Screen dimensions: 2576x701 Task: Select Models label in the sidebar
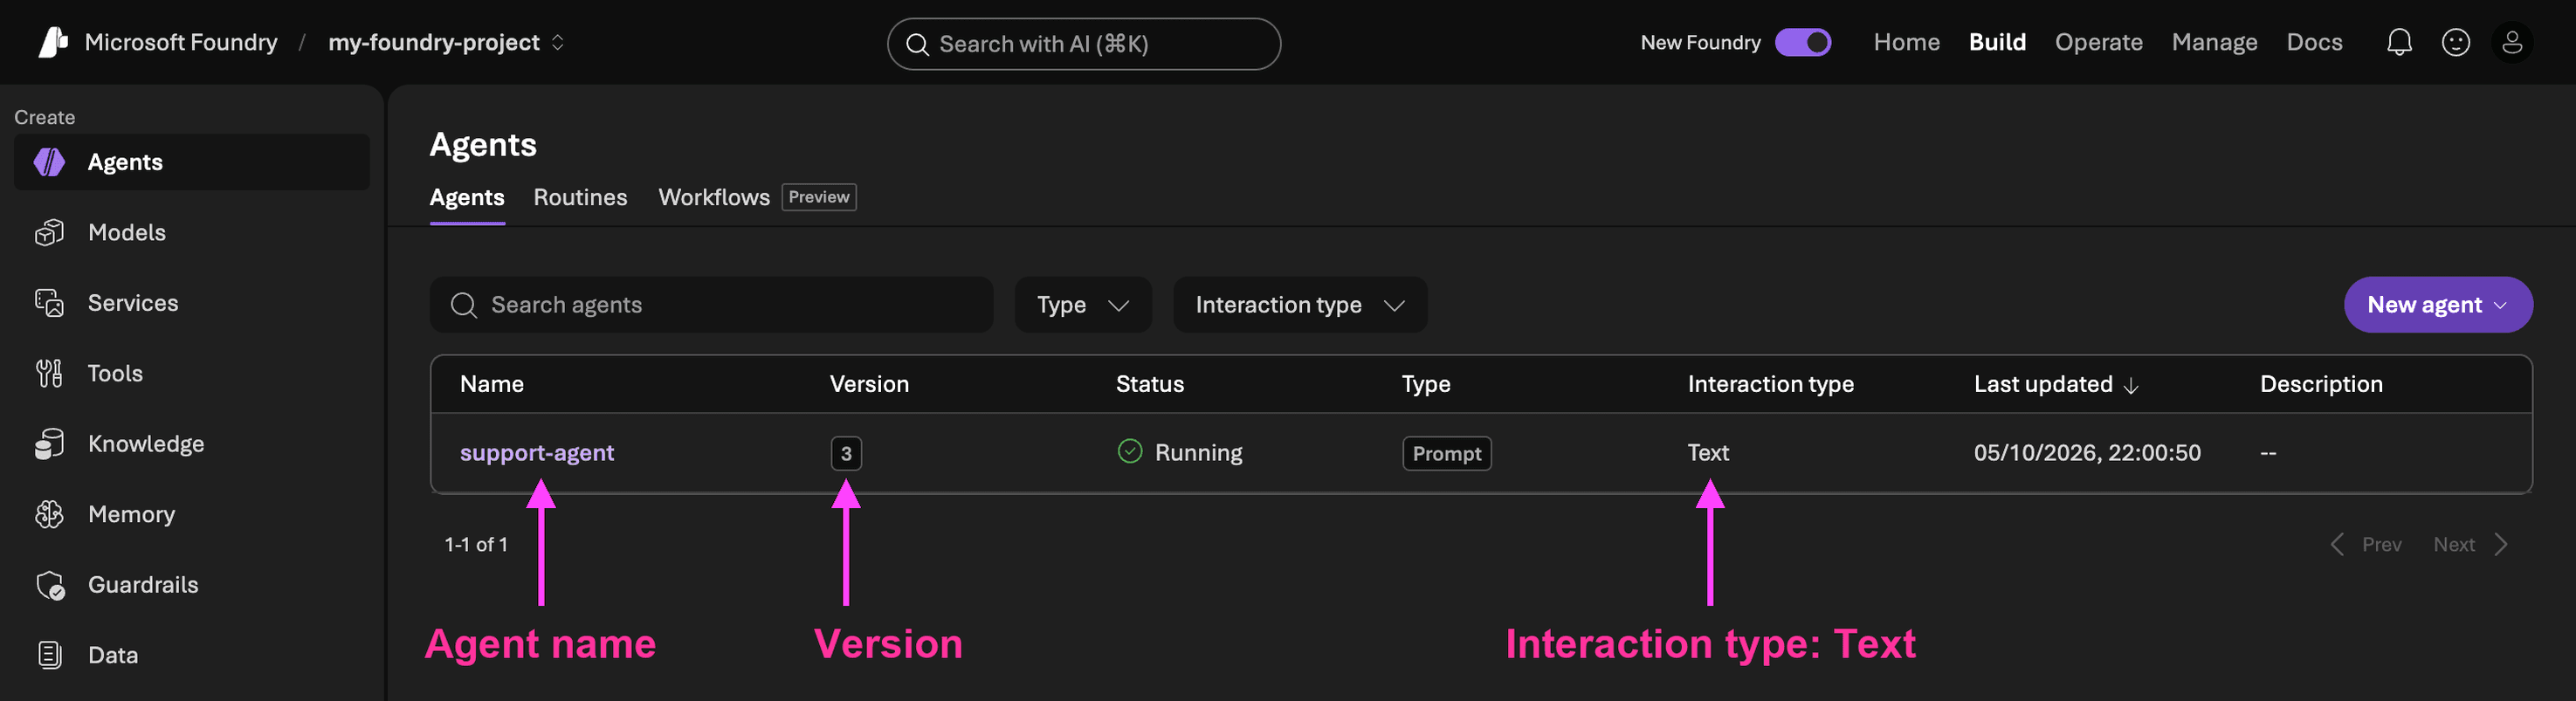(127, 232)
